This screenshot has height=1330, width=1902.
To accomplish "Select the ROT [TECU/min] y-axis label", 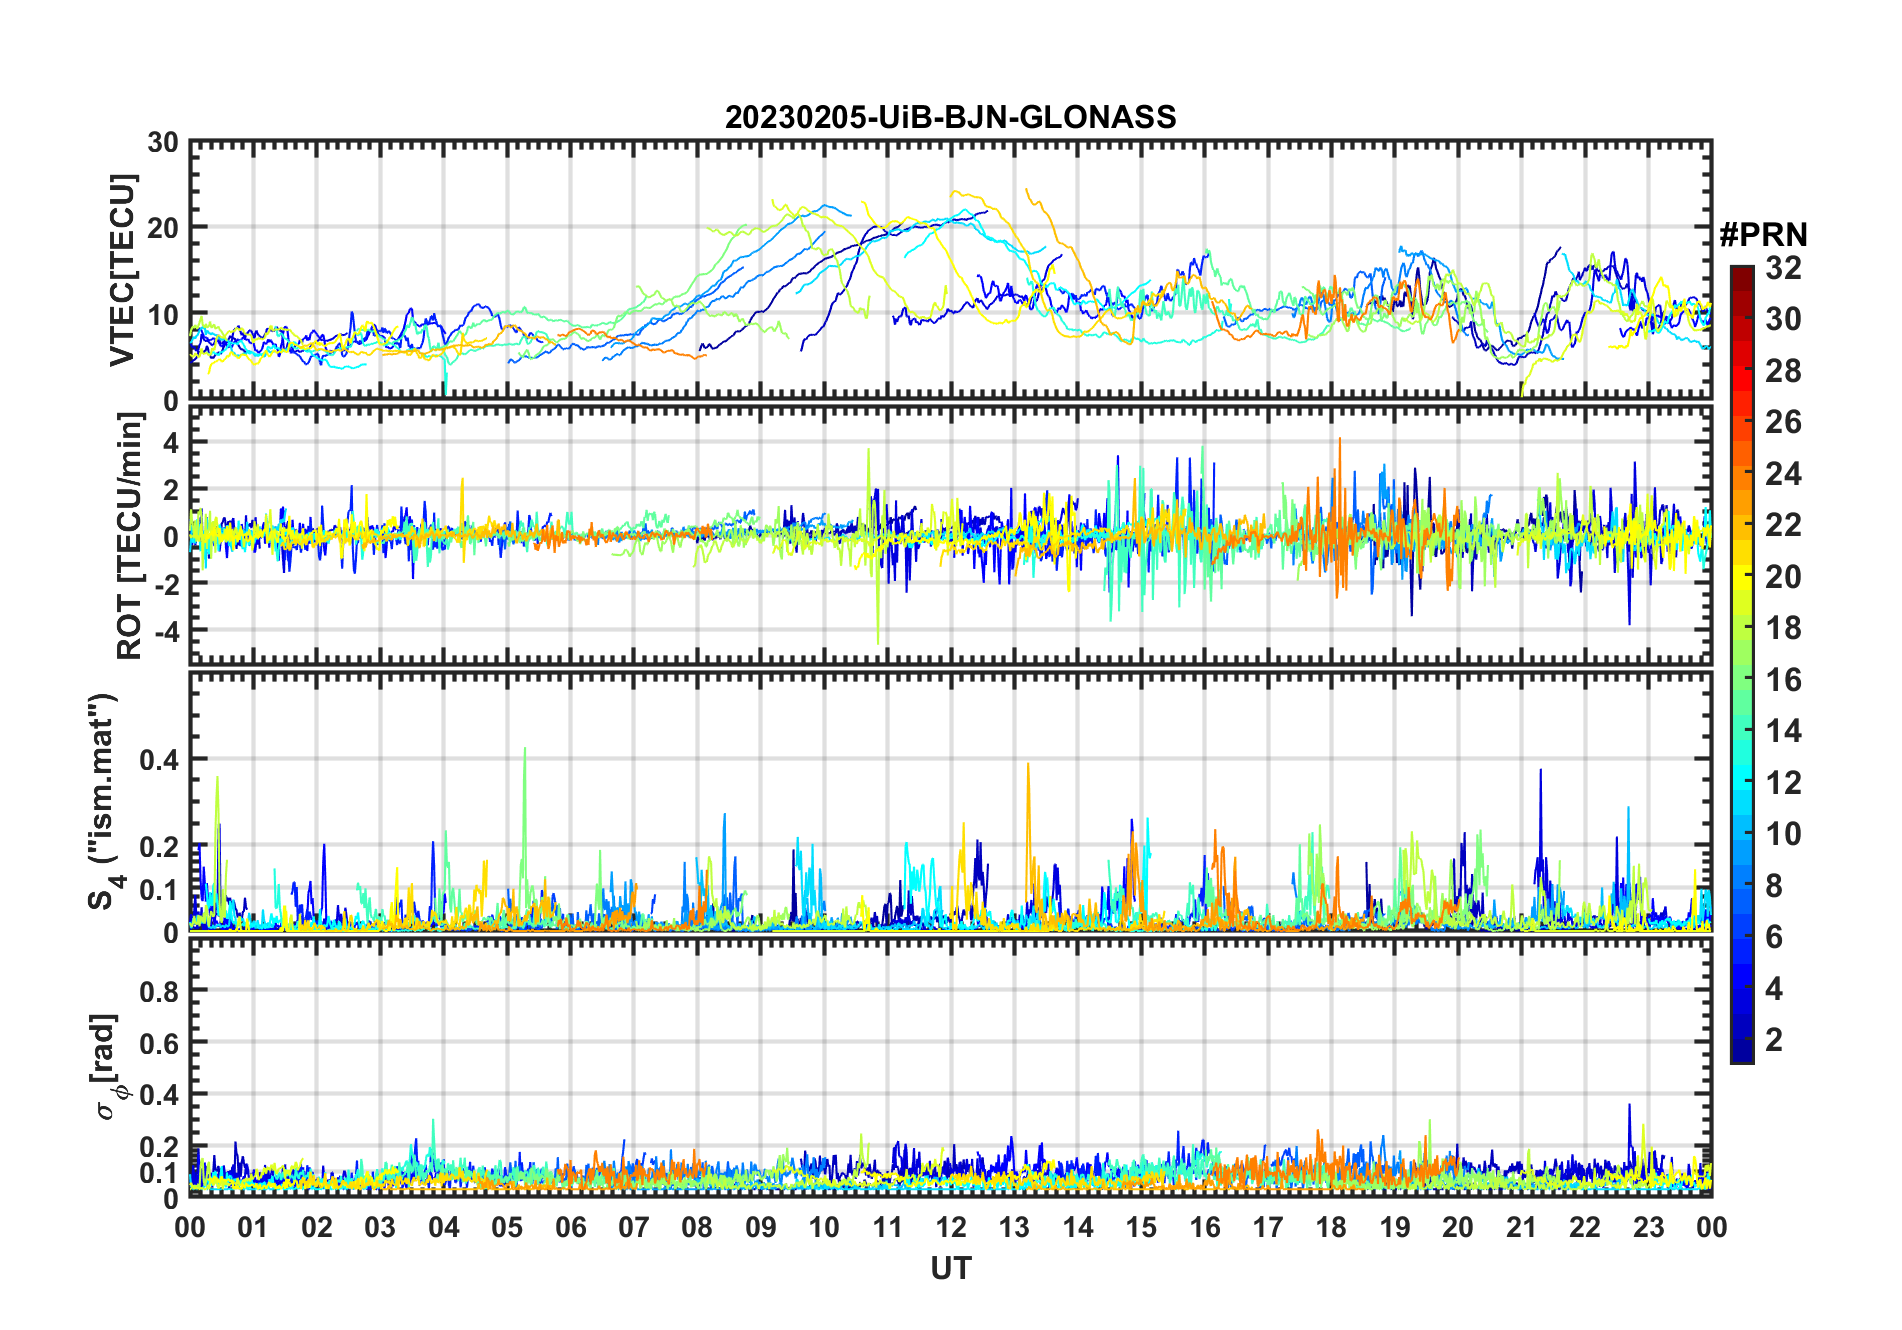I will click(130, 536).
